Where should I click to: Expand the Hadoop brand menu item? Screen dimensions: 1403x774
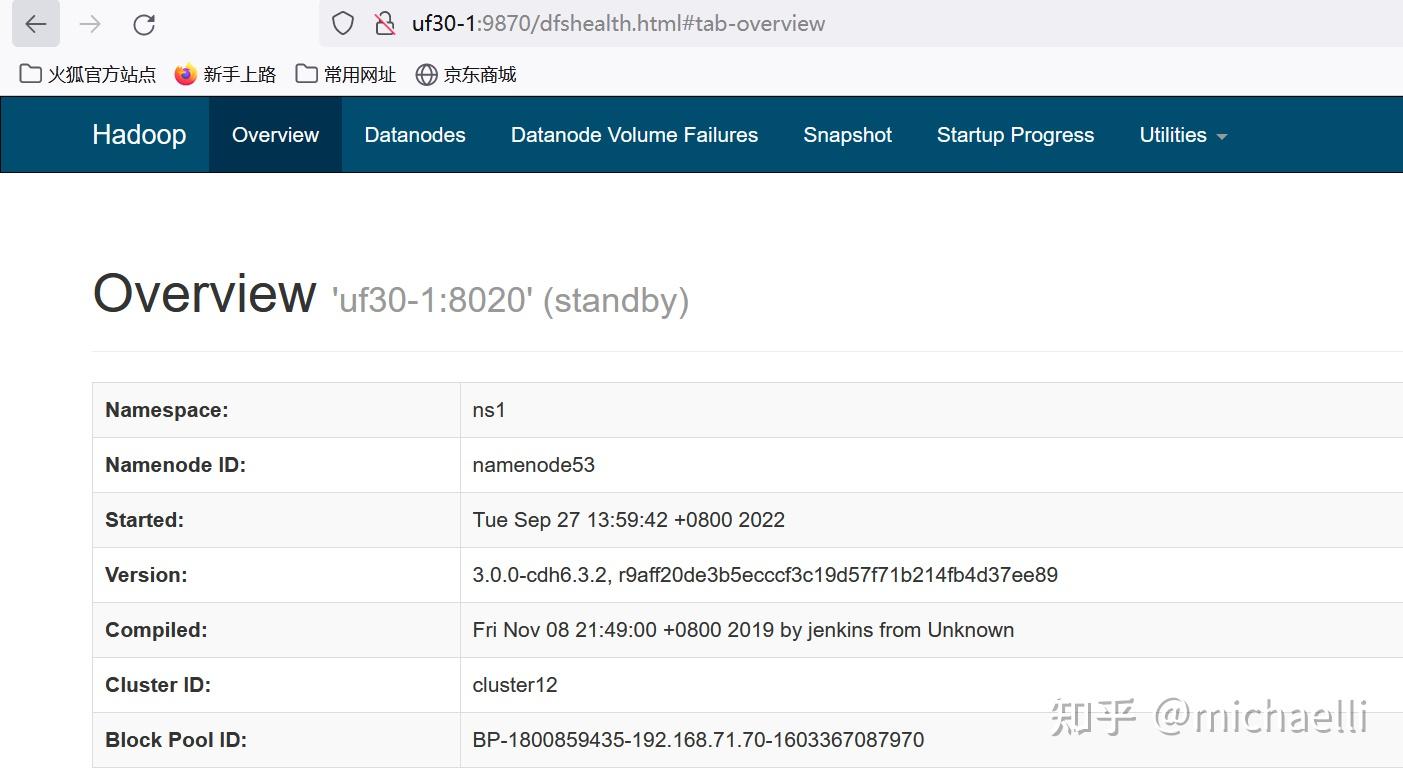[139, 134]
